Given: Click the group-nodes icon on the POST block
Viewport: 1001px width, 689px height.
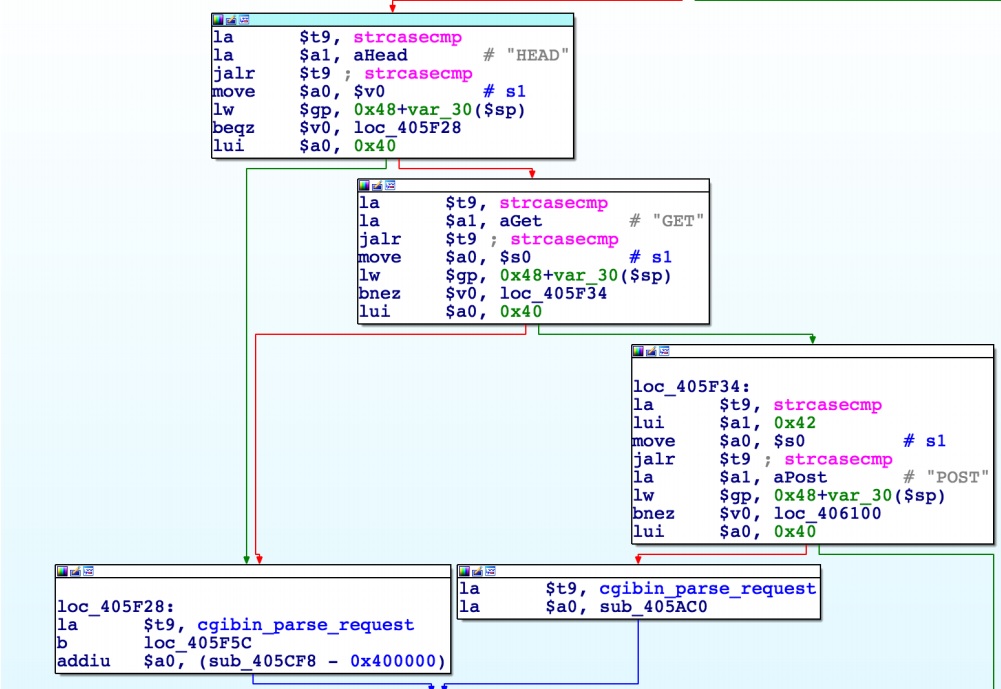Looking at the screenshot, I should [664, 351].
